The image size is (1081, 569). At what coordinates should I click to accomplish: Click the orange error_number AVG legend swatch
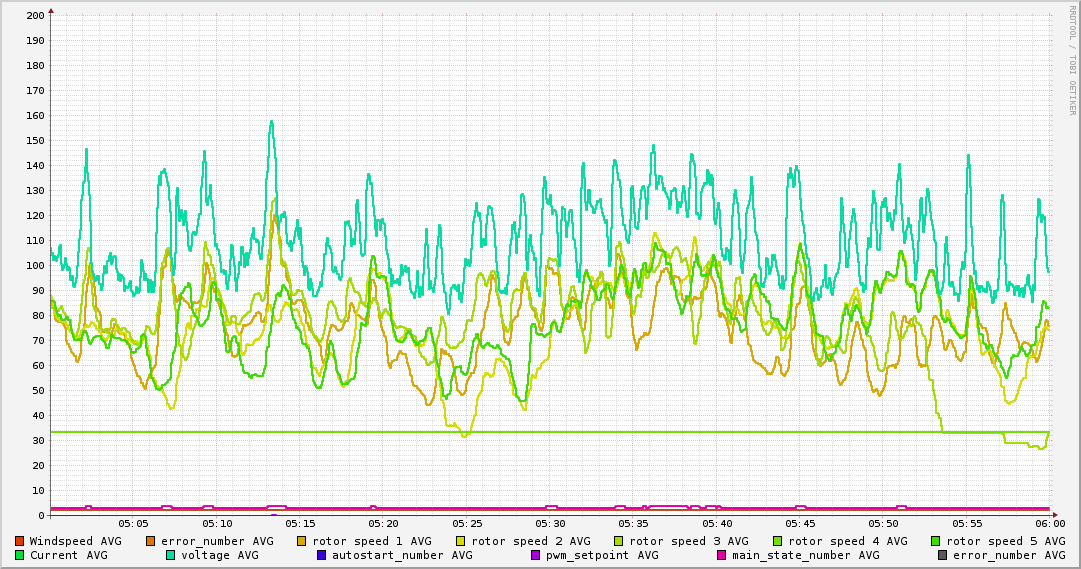pos(151,541)
